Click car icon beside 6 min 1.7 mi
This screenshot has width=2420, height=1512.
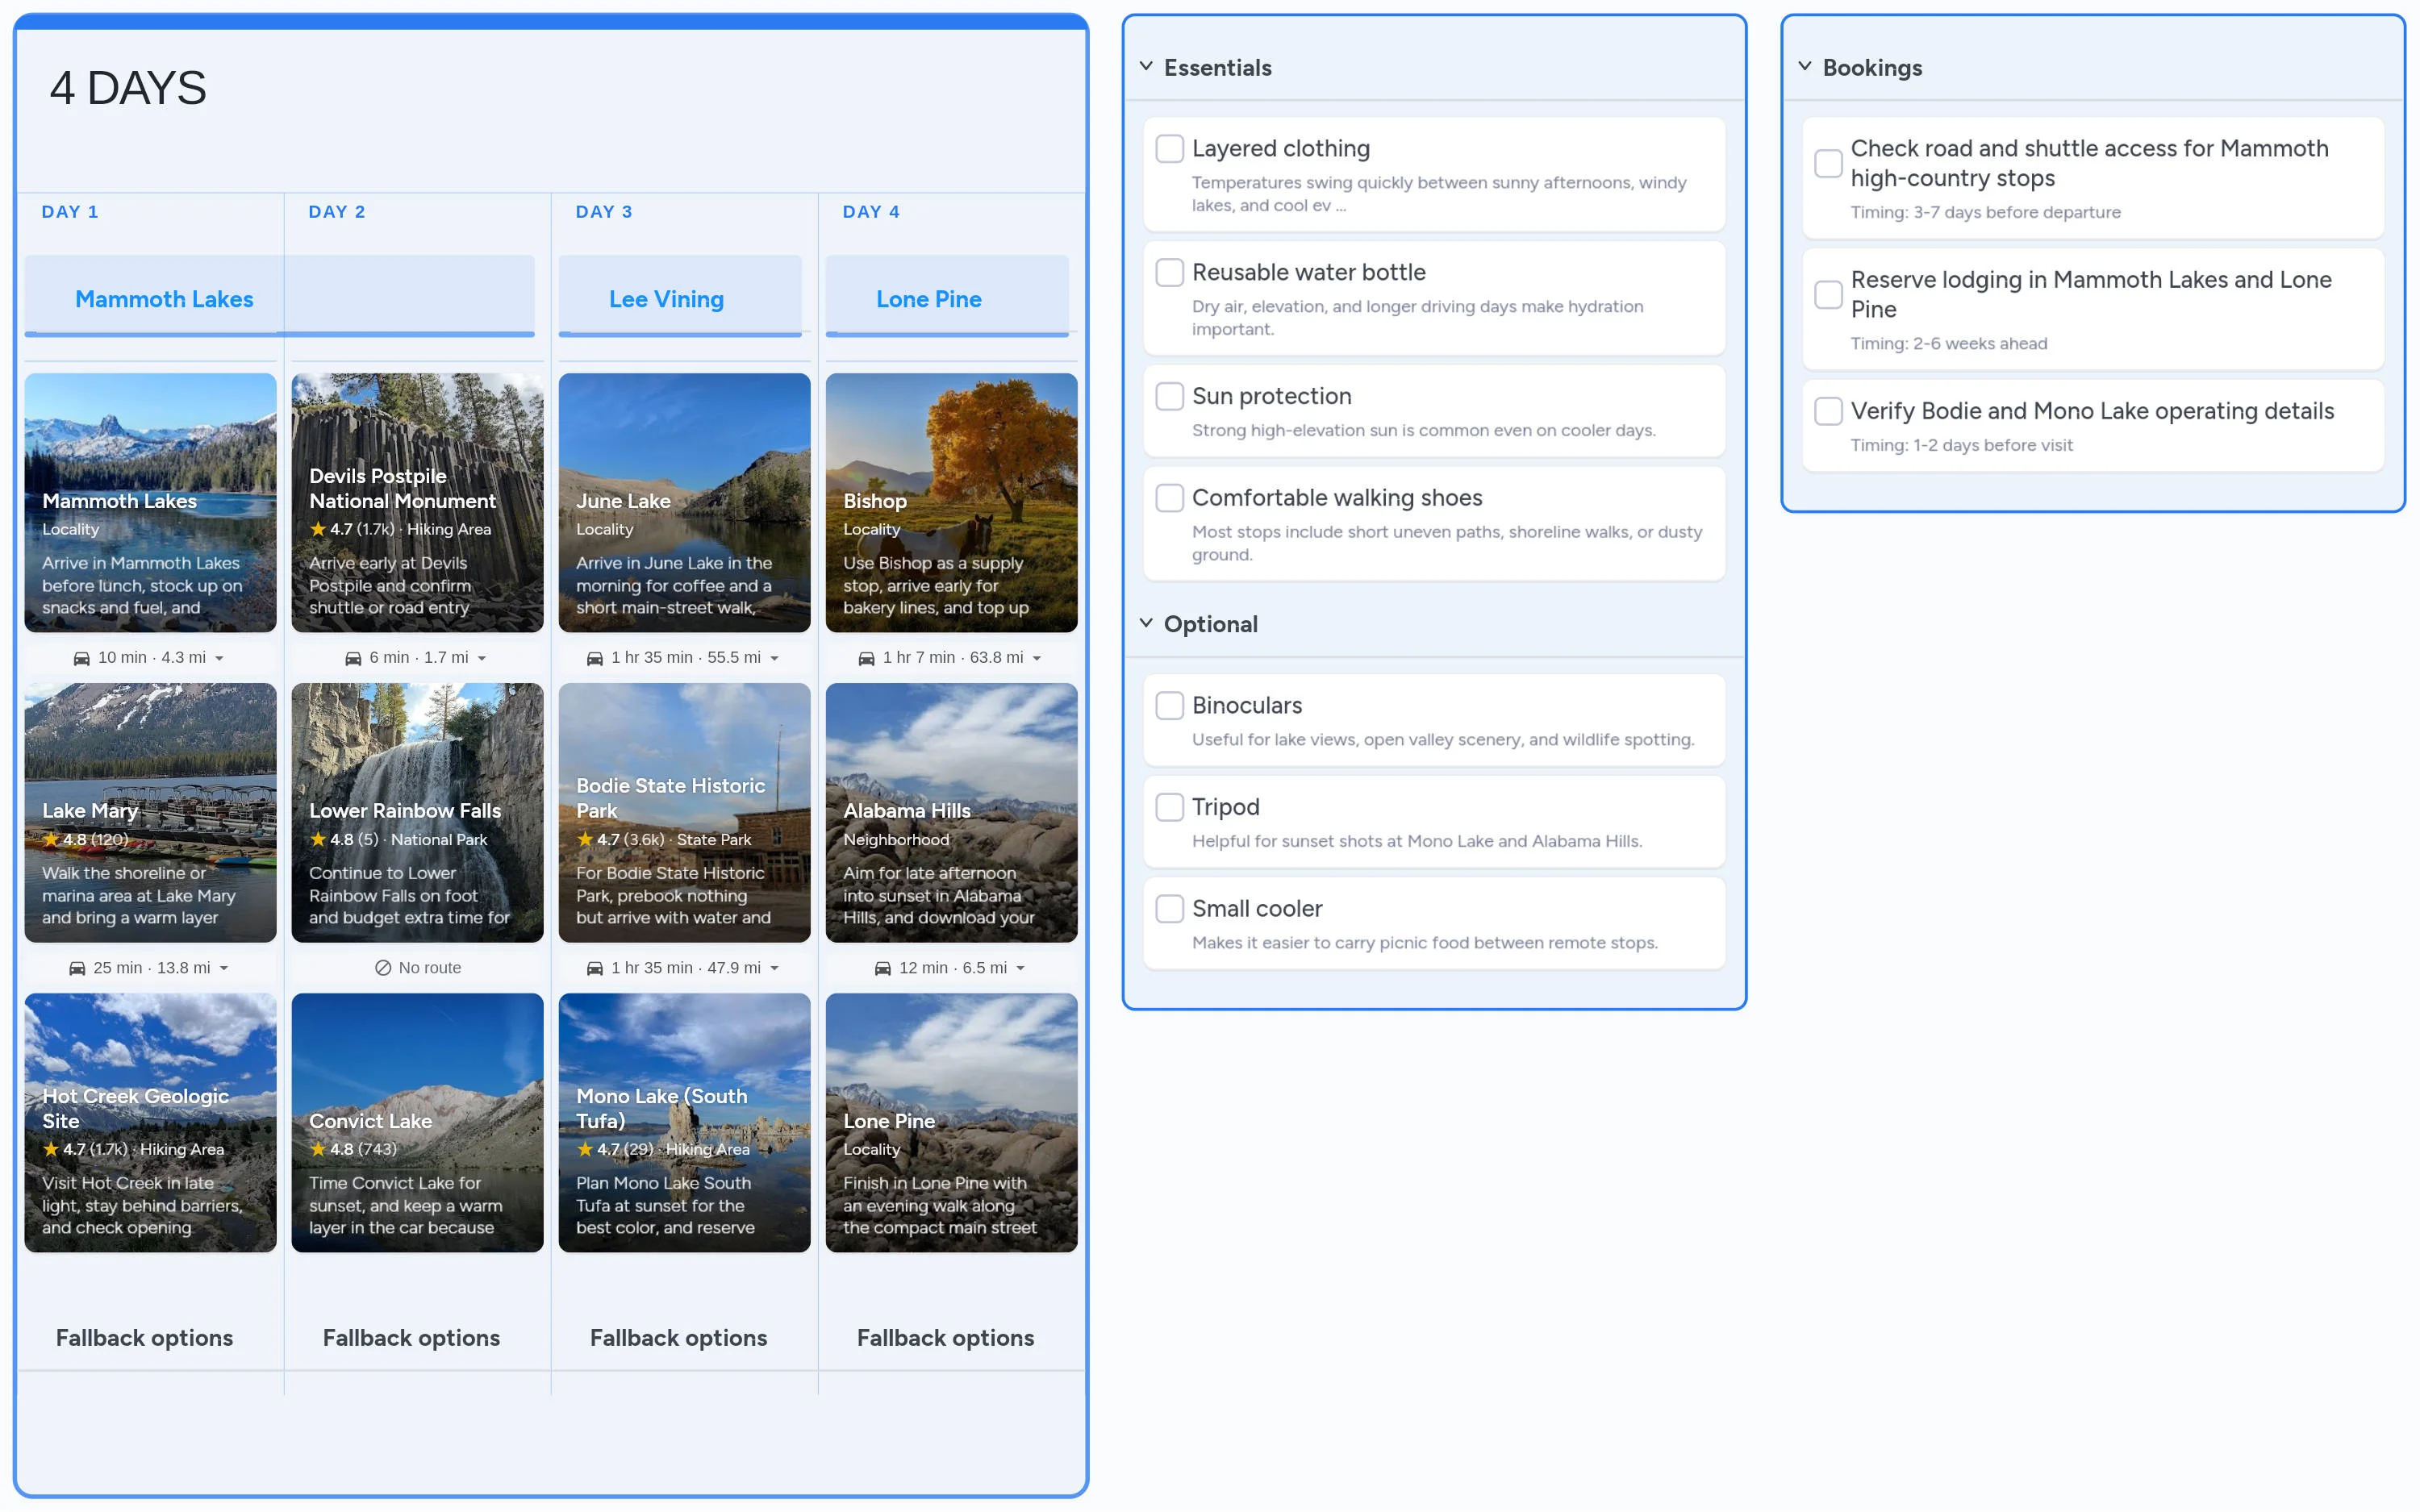353,658
